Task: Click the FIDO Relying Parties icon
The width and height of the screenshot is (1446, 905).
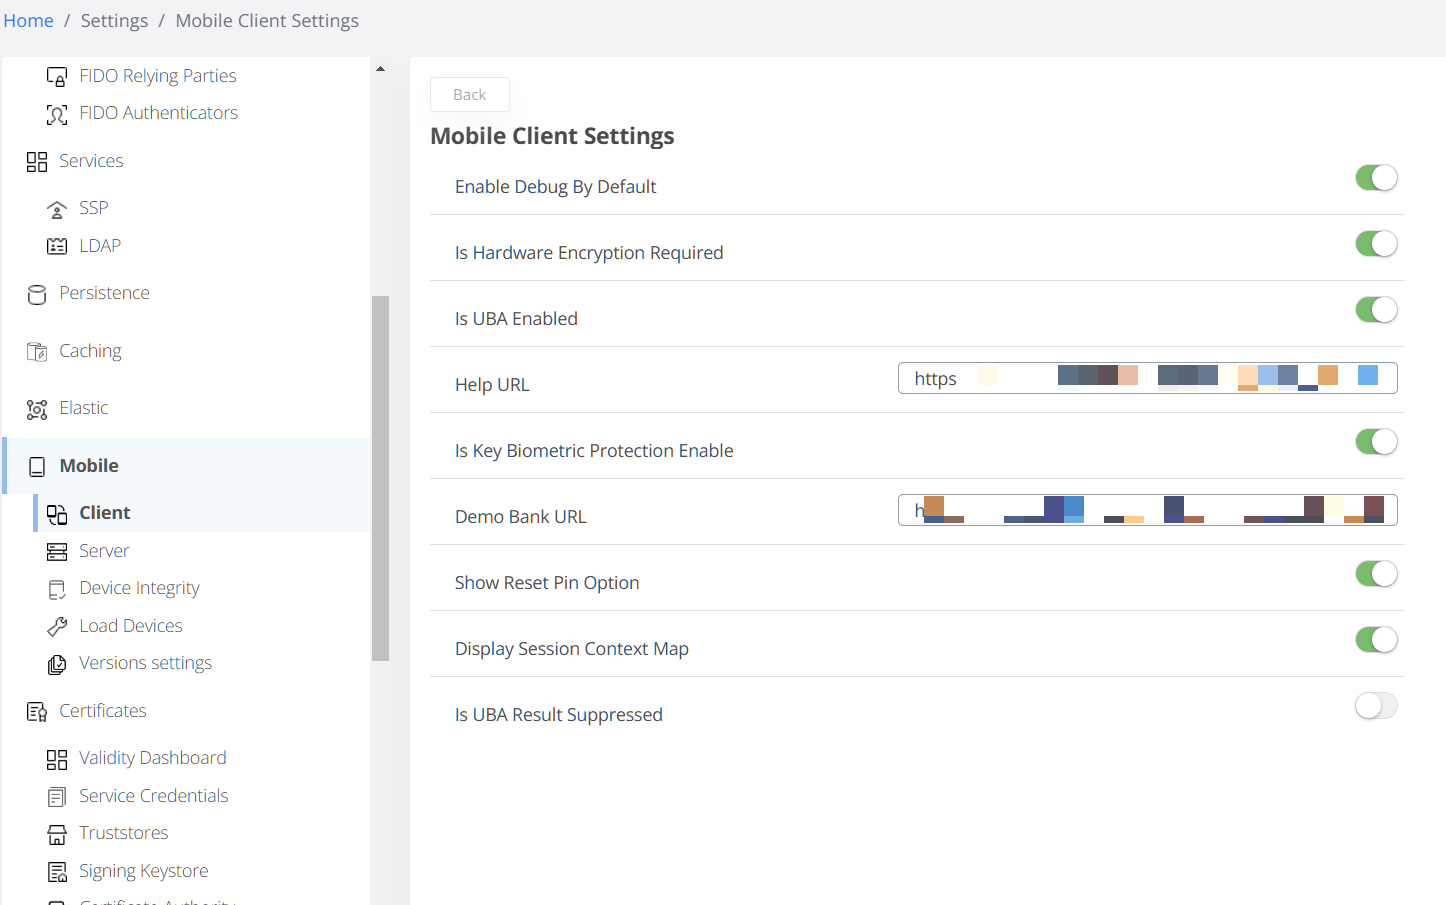Action: click(x=57, y=75)
